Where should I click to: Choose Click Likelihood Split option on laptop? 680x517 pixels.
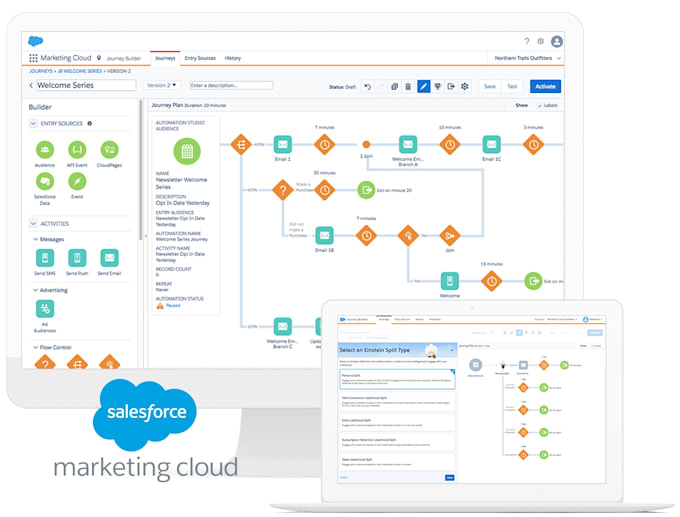click(x=396, y=422)
